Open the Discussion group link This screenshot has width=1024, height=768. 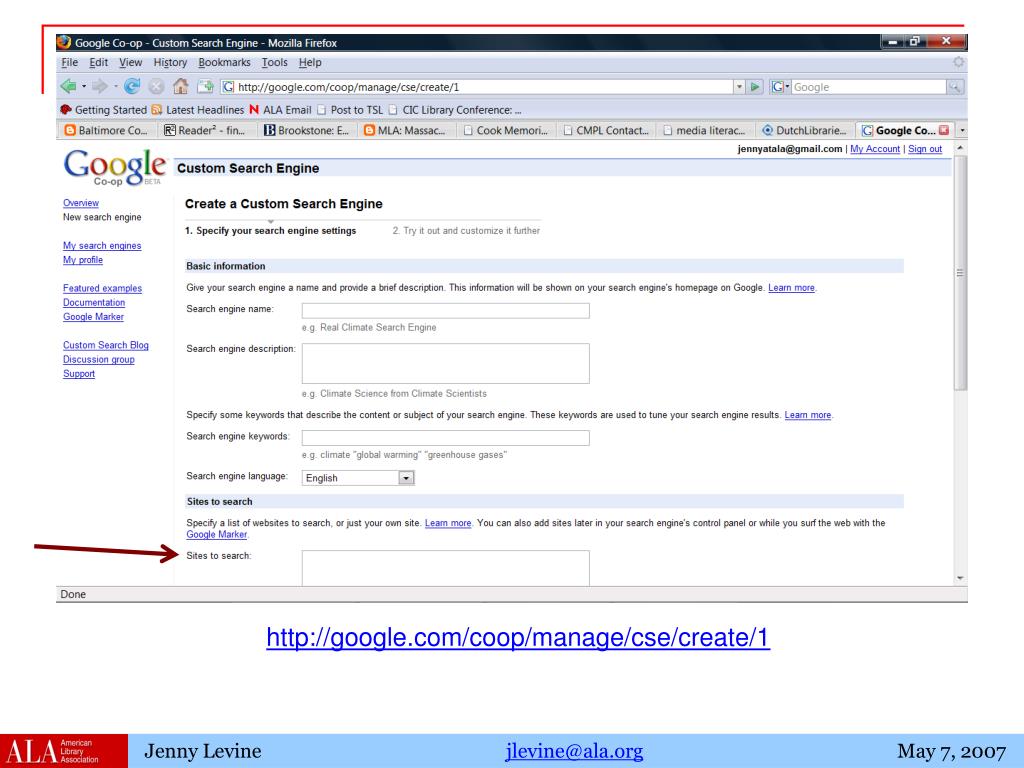[x=99, y=359]
